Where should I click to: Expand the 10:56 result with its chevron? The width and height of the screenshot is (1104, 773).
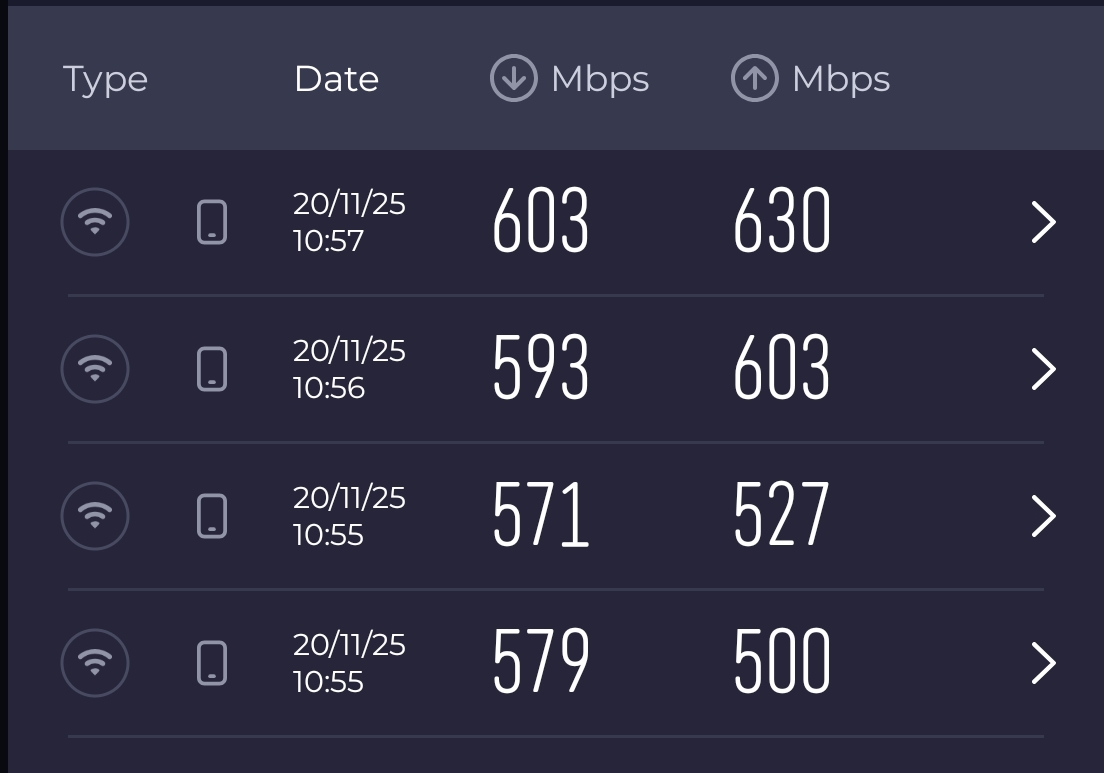click(1043, 369)
